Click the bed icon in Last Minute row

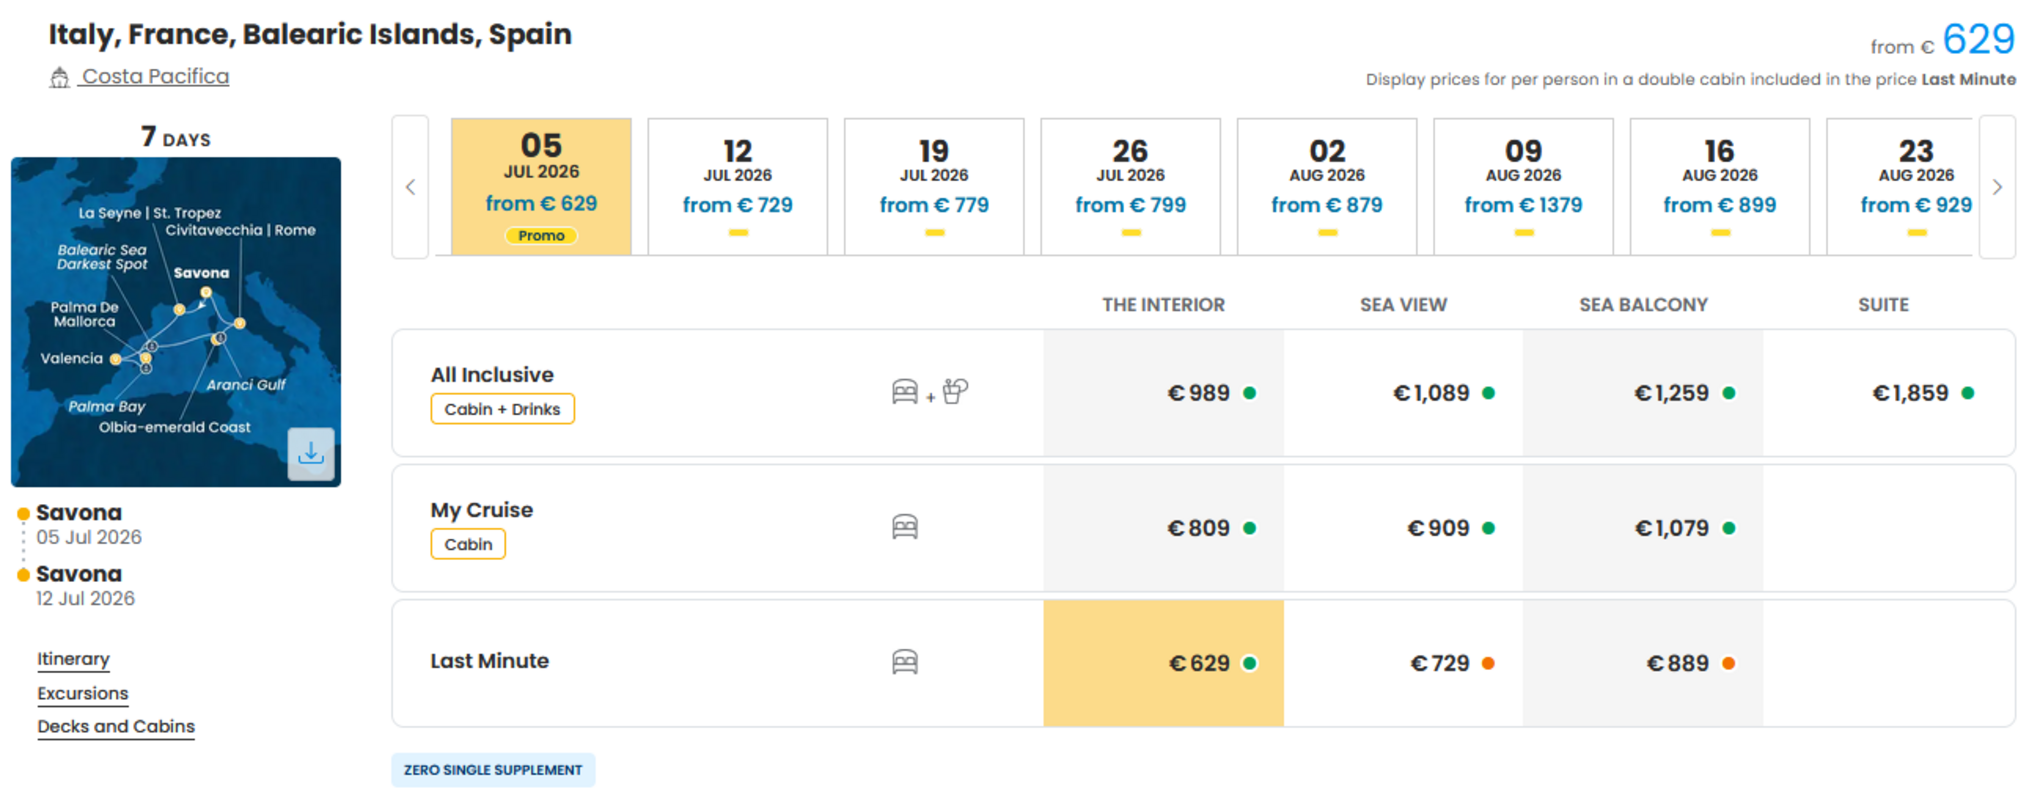click(905, 662)
